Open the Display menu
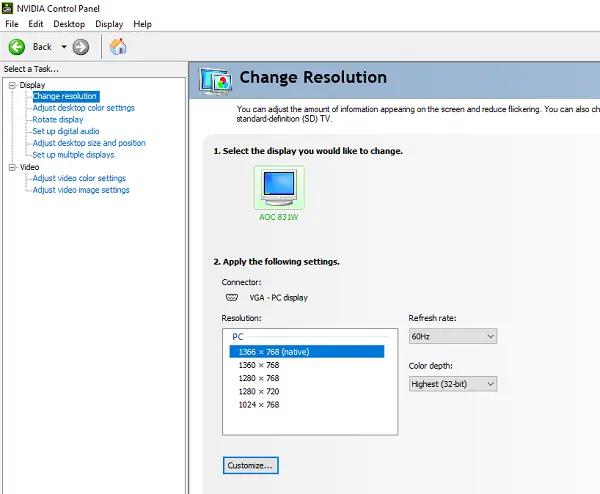600x494 pixels. point(109,24)
